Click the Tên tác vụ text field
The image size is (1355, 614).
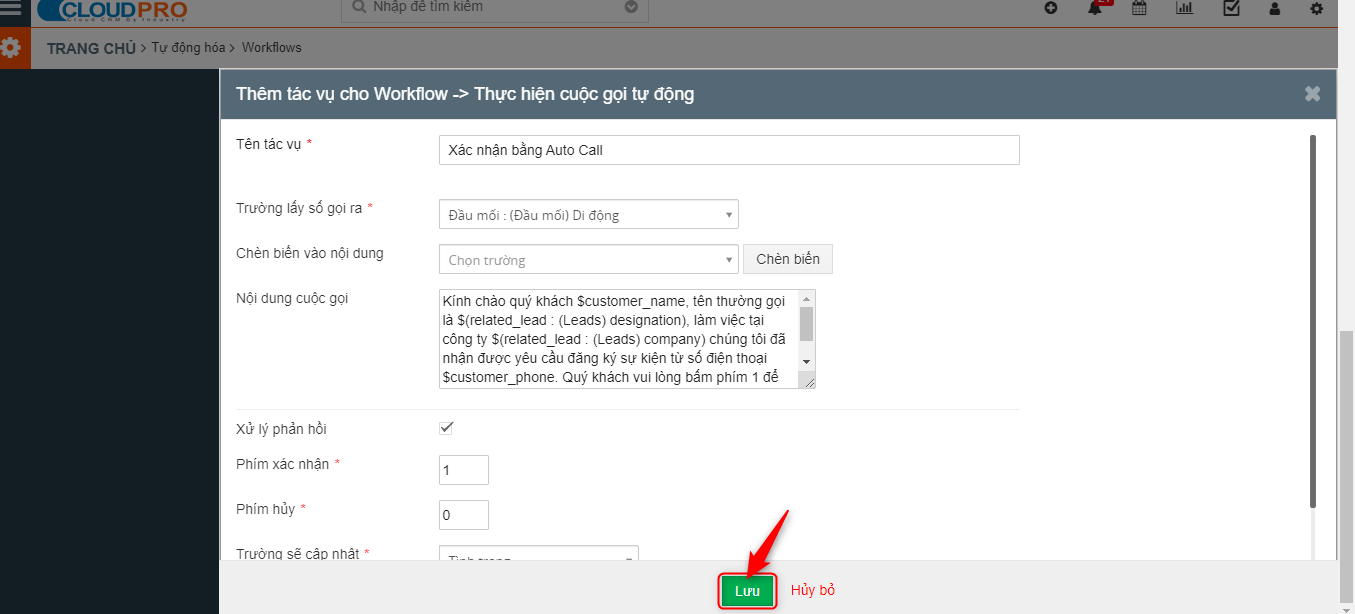pos(729,150)
